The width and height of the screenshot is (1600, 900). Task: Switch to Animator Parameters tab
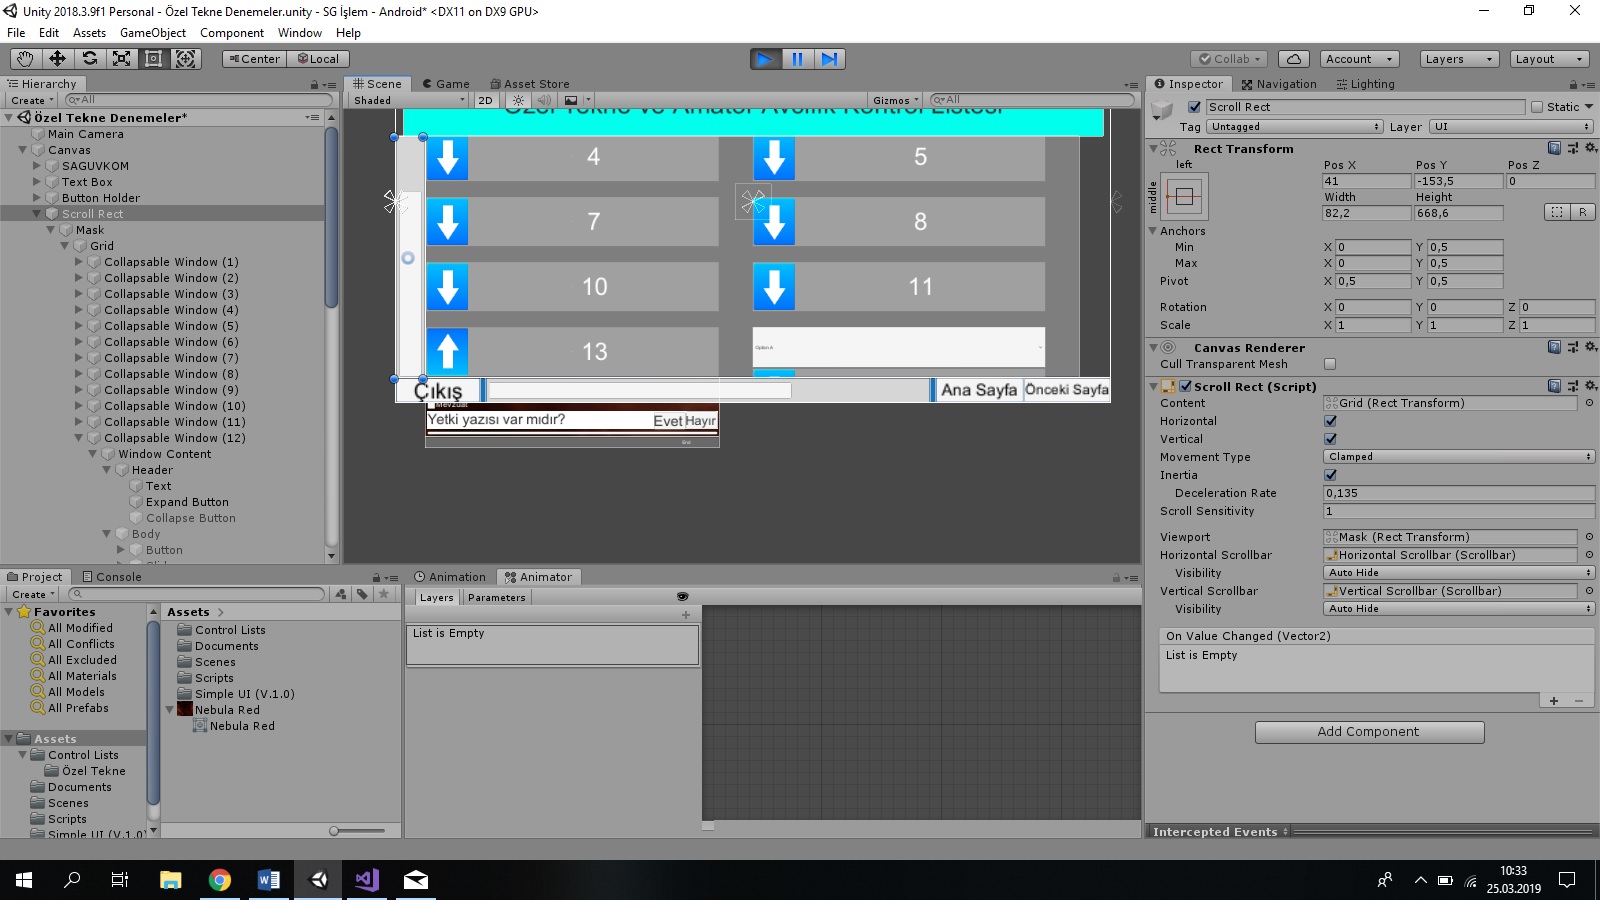(x=496, y=598)
